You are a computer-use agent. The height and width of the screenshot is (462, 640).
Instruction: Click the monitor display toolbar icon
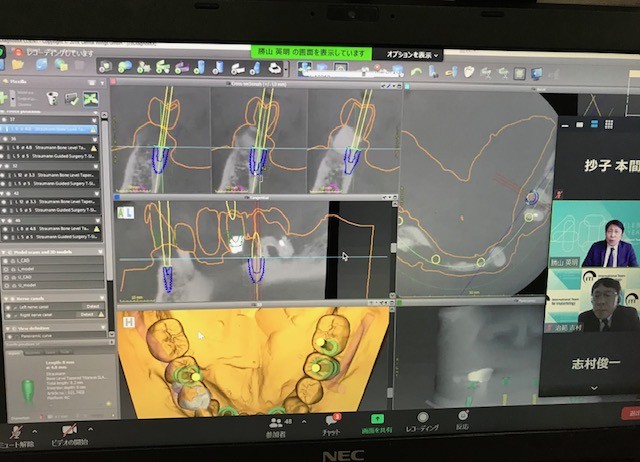536,74
